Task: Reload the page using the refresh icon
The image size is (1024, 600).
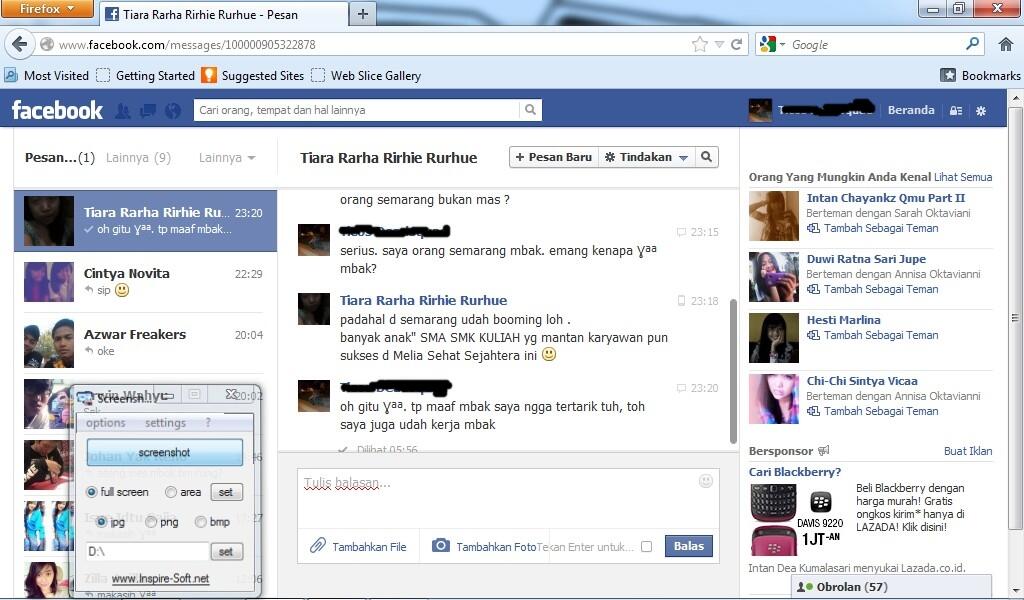Action: click(x=737, y=44)
